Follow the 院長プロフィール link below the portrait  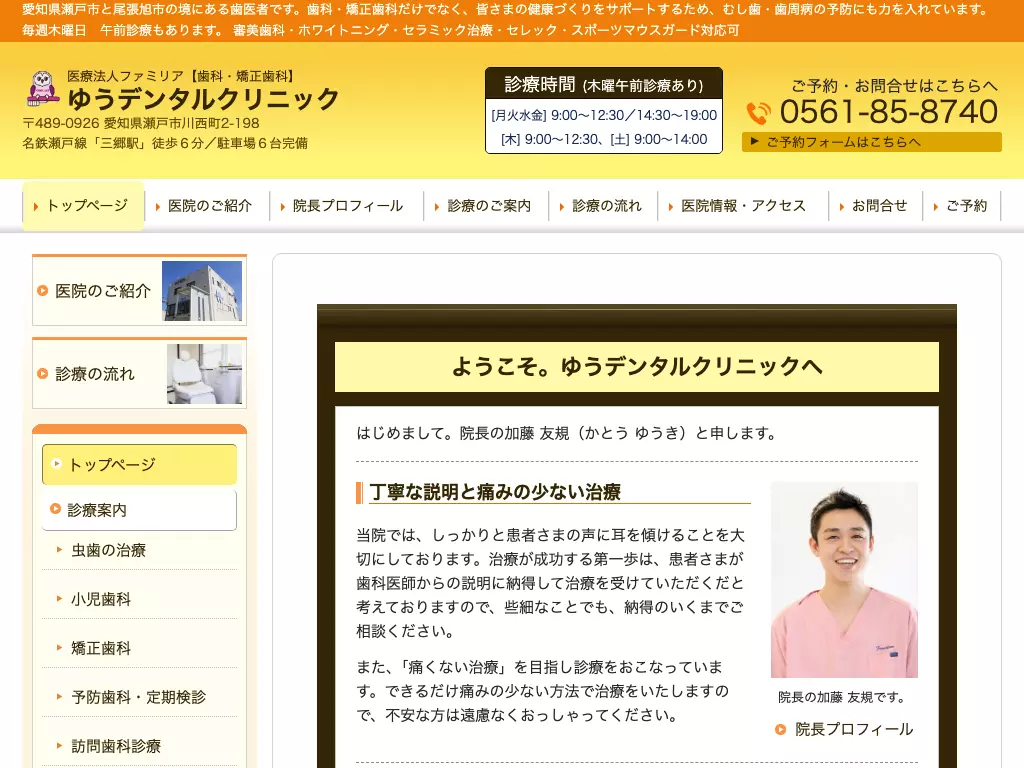point(844,729)
